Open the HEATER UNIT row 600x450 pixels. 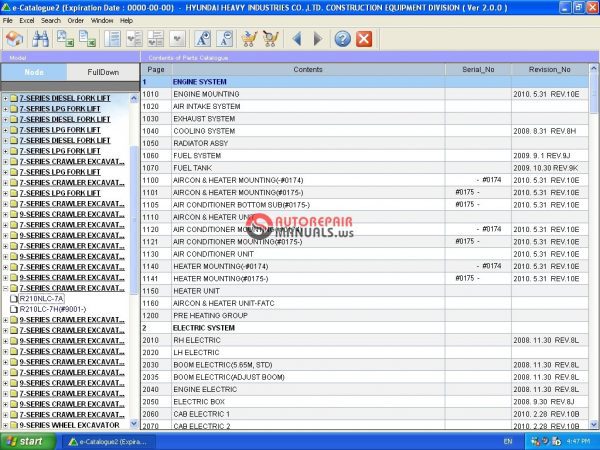tap(365, 291)
